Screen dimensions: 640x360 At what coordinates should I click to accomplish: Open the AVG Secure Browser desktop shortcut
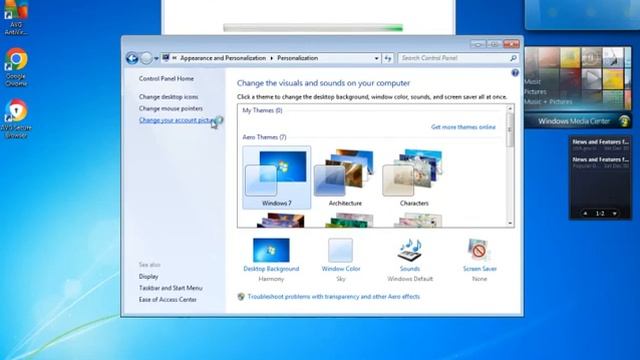click(16, 118)
